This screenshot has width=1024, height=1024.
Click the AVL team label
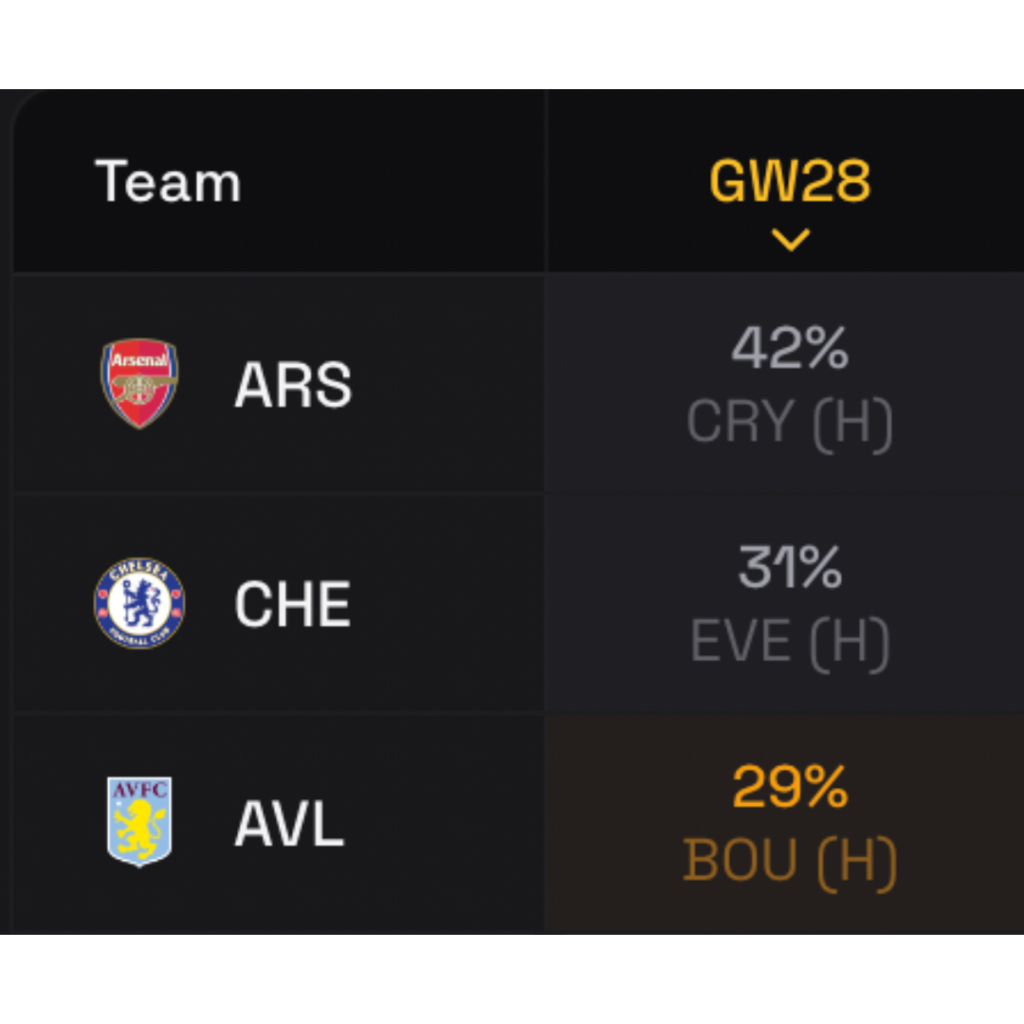click(288, 822)
